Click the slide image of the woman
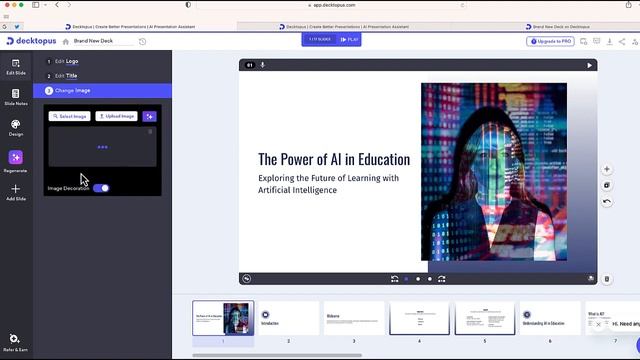The image size is (640, 360). 494,172
